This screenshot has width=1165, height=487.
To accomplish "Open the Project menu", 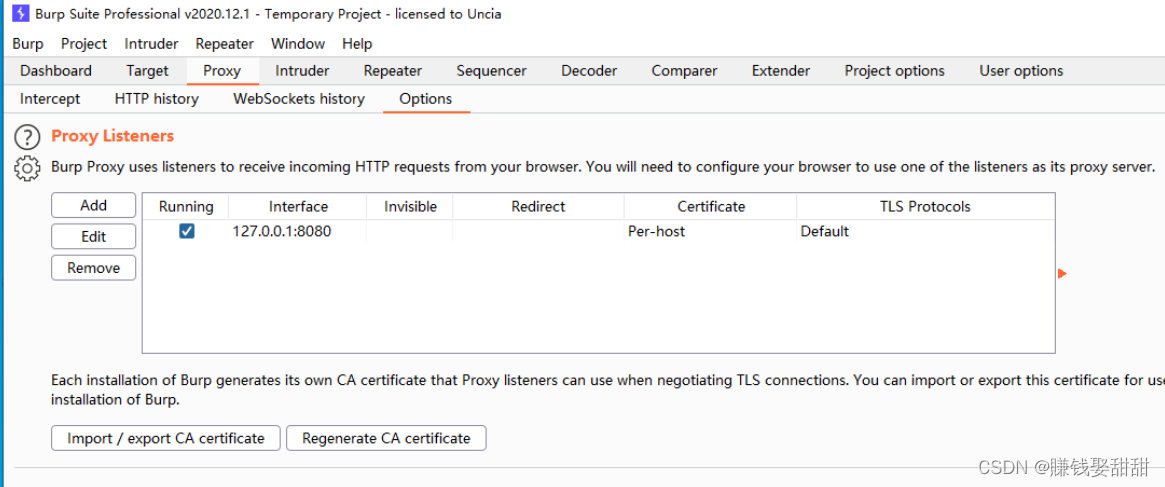I will tap(84, 44).
